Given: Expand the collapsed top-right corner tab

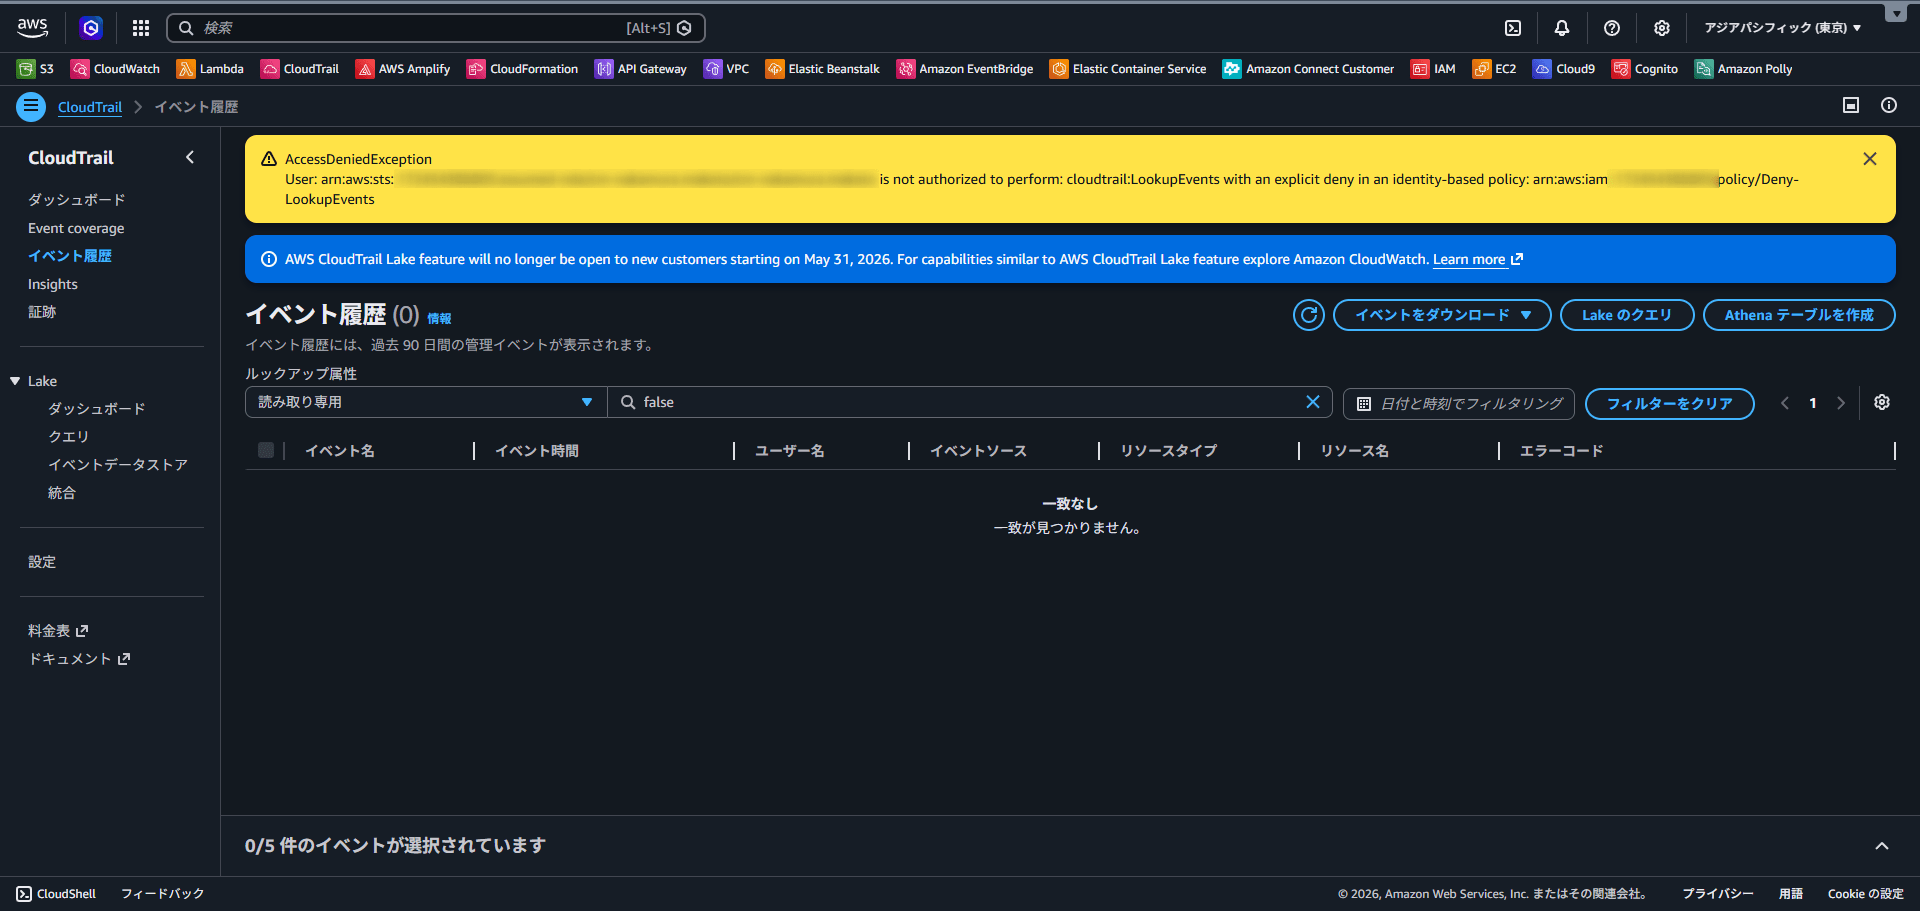Looking at the screenshot, I should [1896, 13].
